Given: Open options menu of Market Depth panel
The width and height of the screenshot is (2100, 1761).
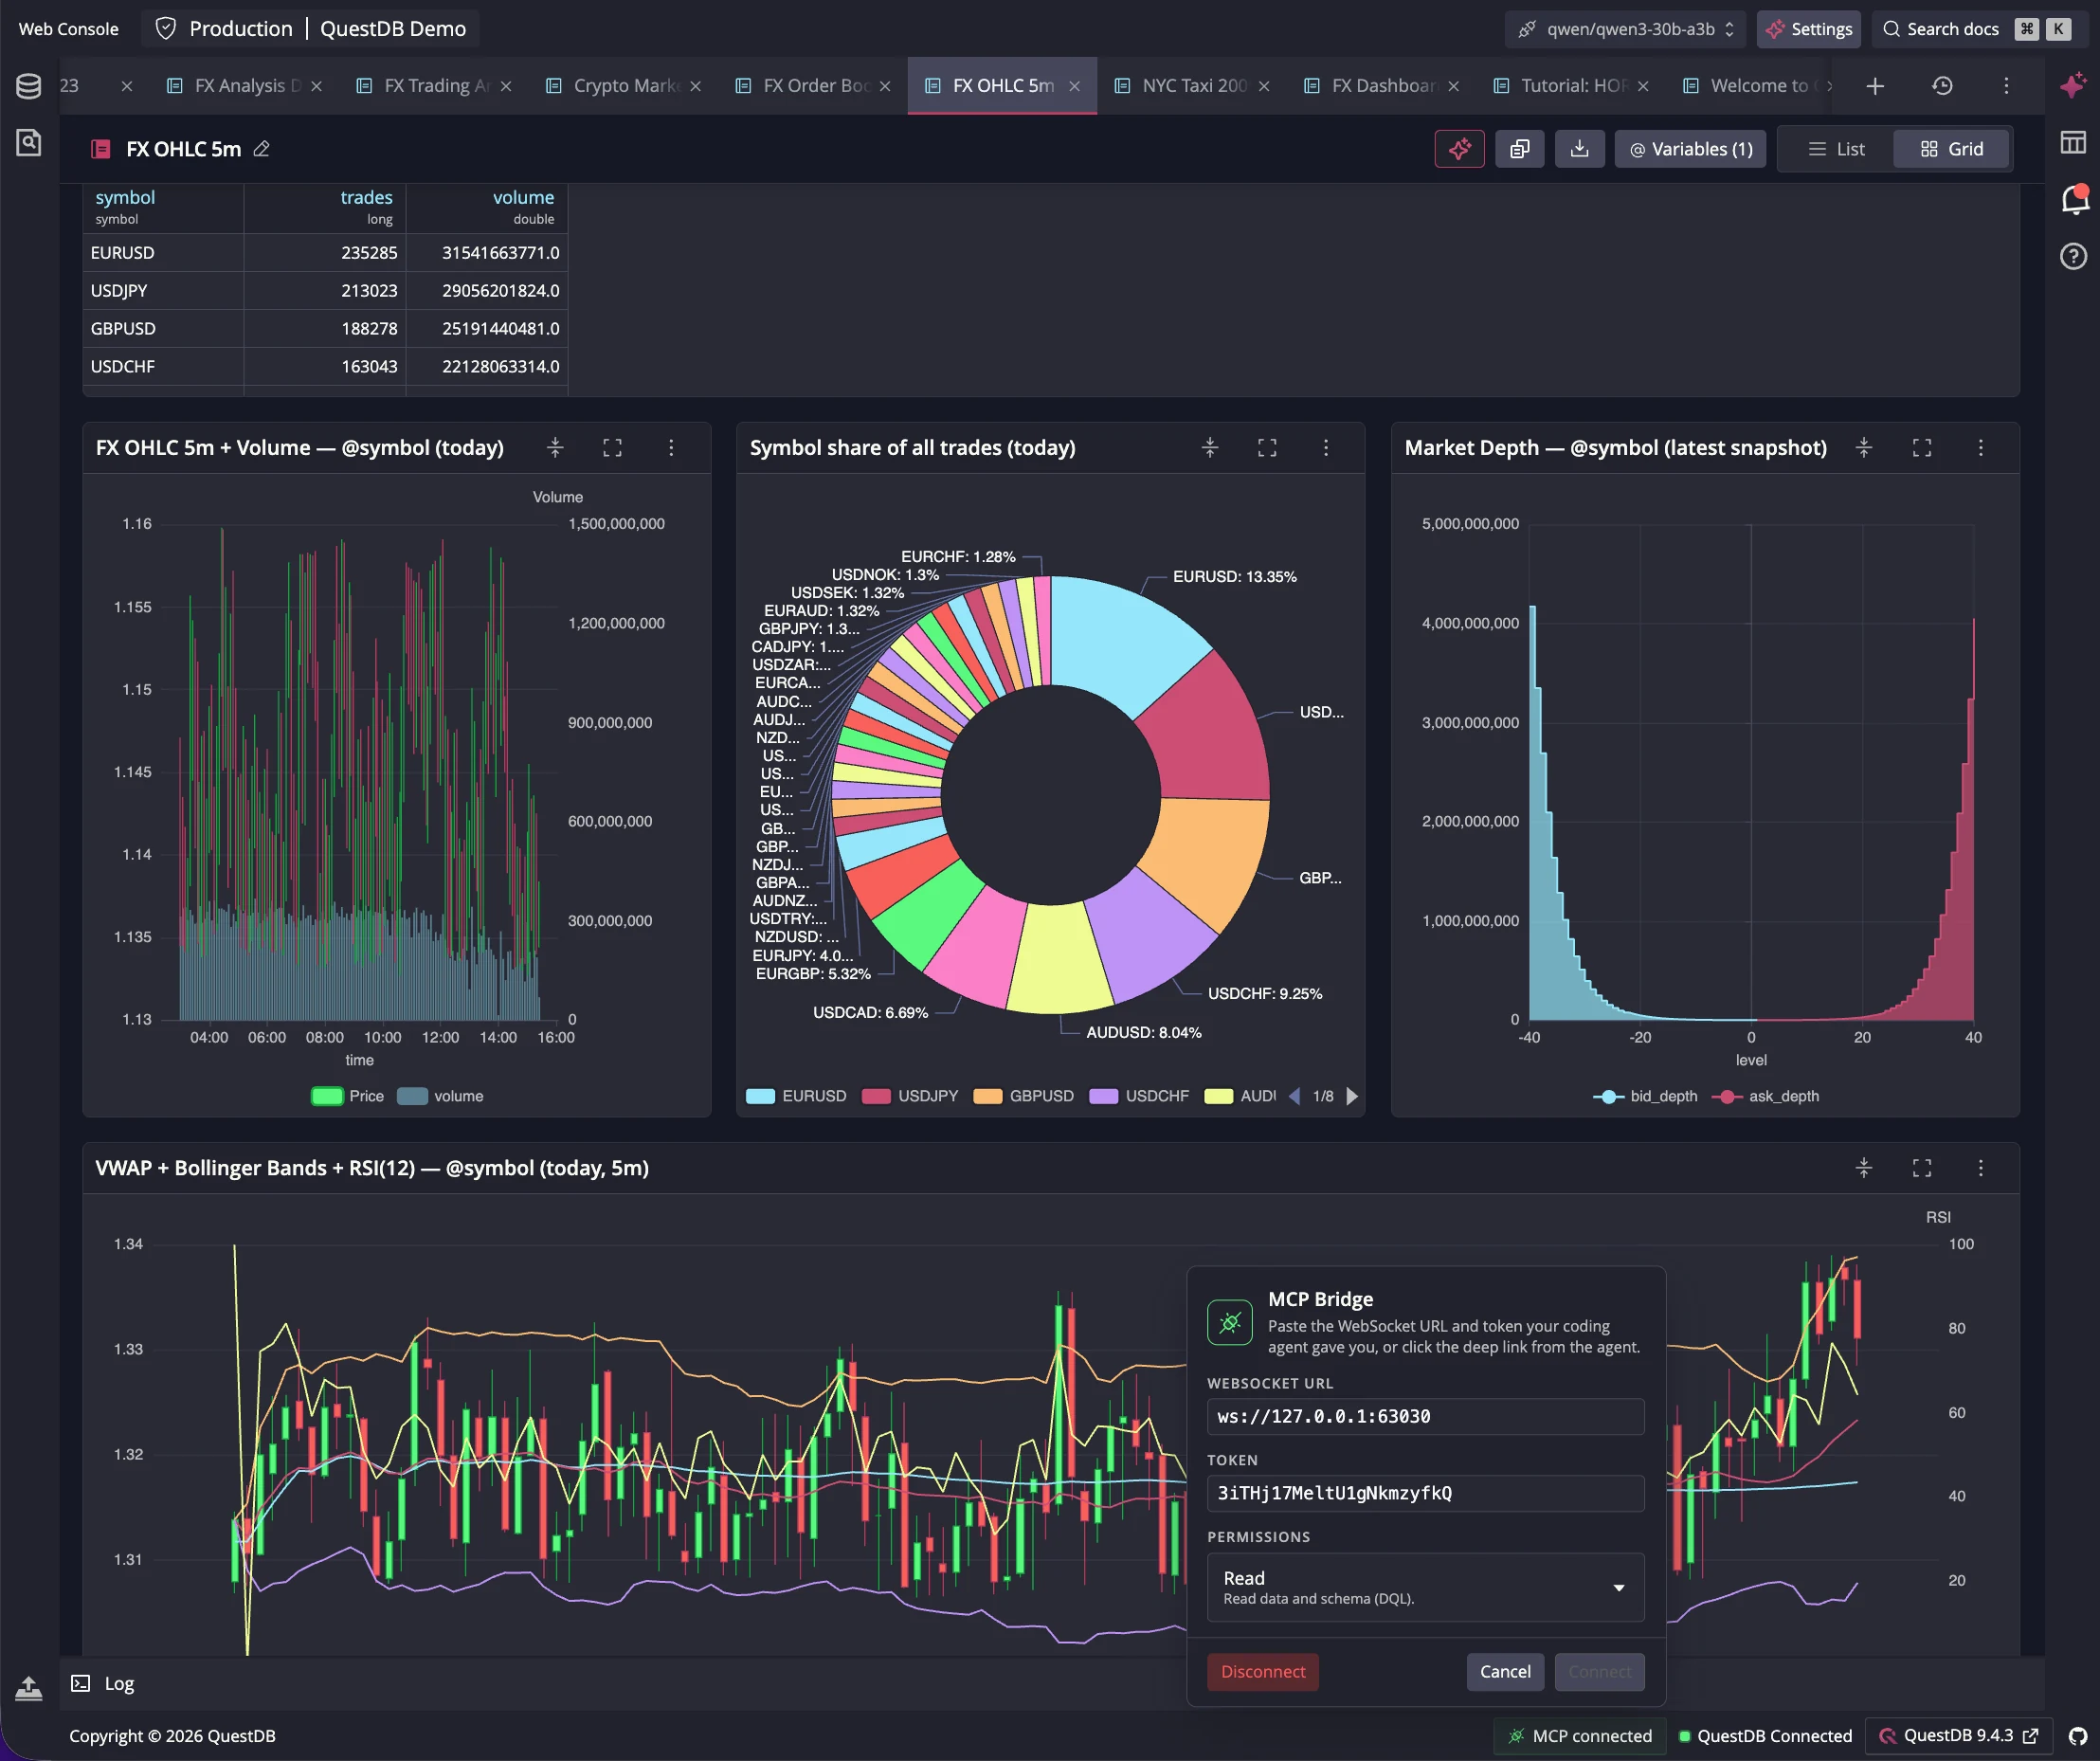Looking at the screenshot, I should (1980, 448).
